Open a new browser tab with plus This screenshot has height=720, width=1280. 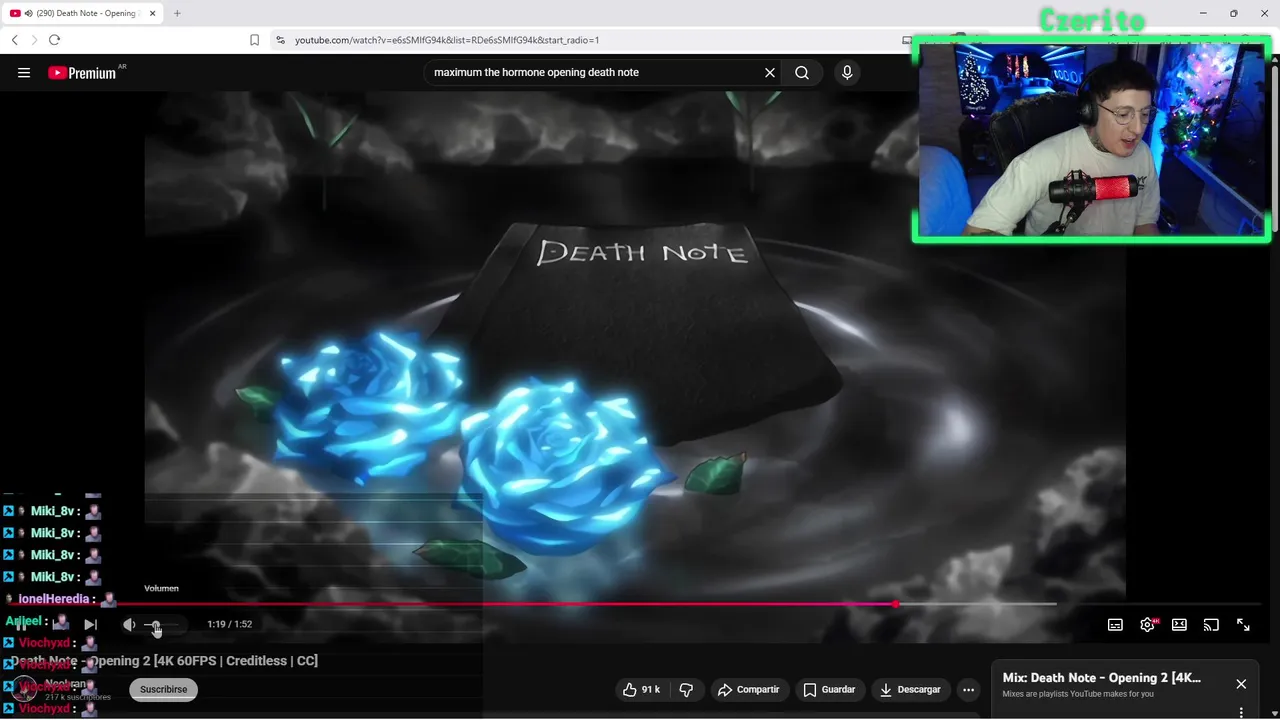click(177, 13)
